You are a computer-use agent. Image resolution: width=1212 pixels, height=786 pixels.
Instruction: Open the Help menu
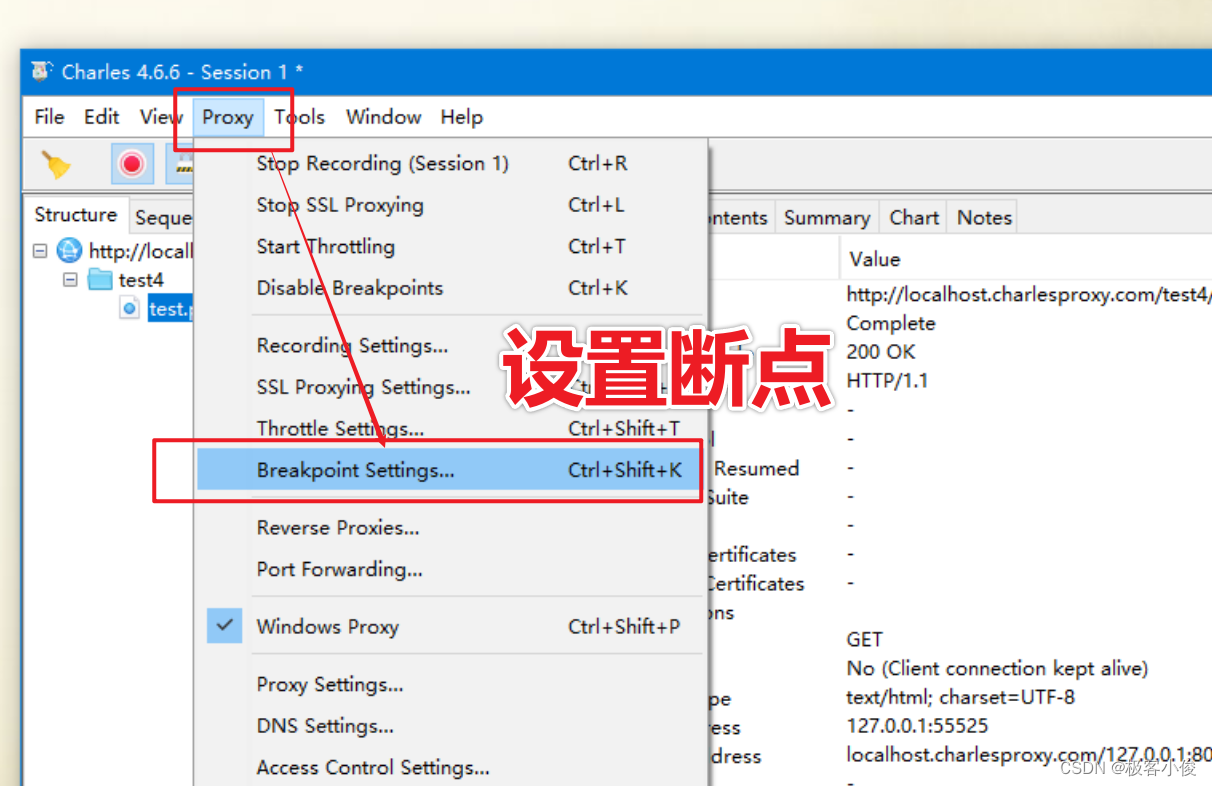click(x=462, y=117)
